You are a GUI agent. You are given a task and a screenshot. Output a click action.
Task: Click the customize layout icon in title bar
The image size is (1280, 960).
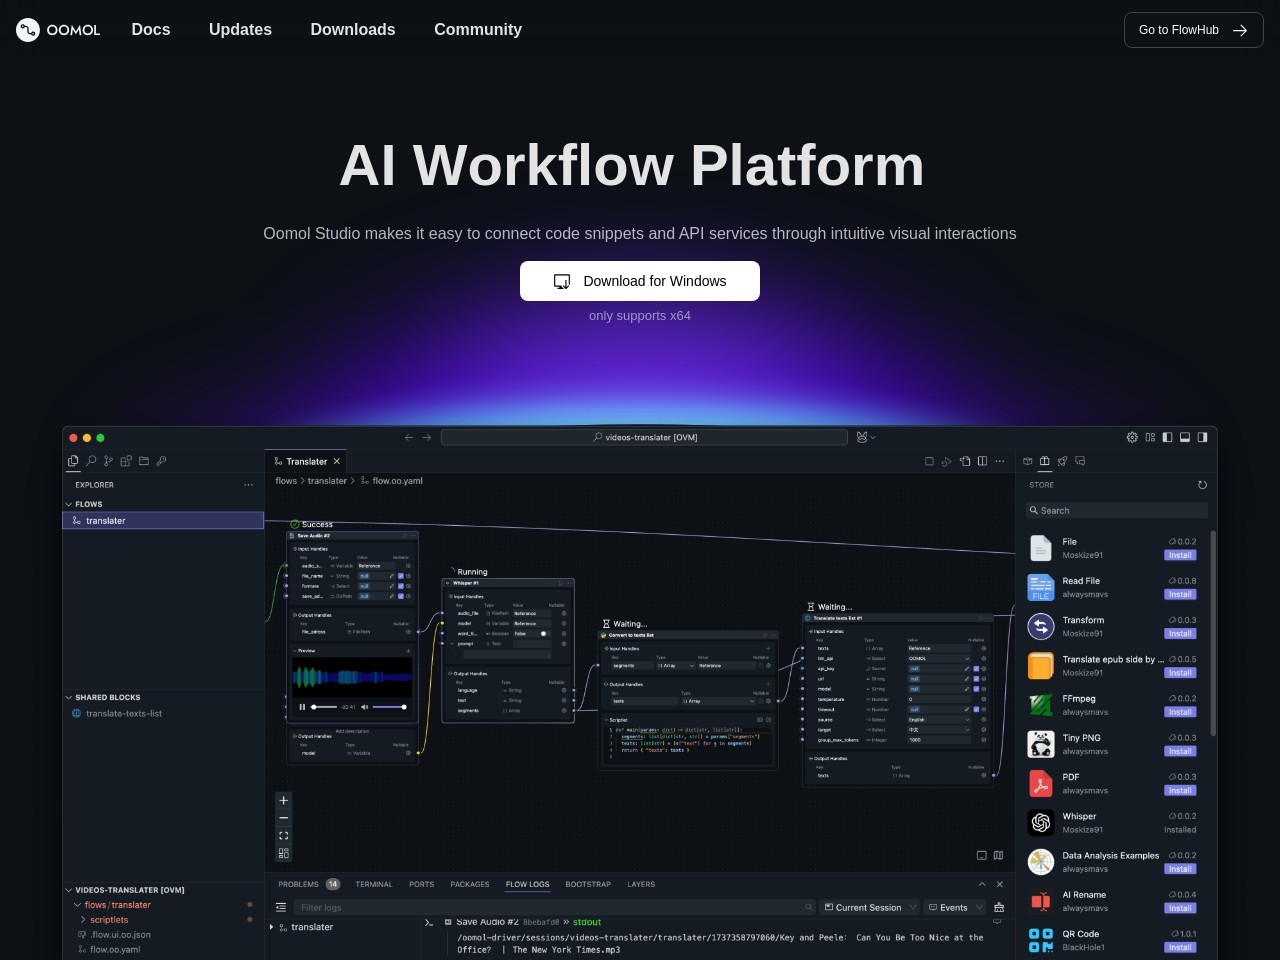point(1150,437)
